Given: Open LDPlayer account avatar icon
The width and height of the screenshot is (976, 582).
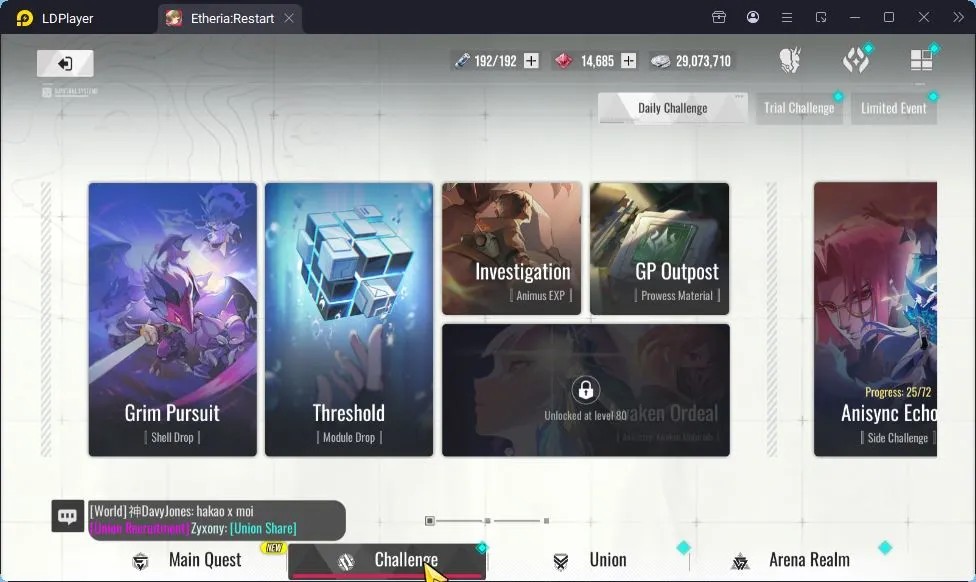Looking at the screenshot, I should coord(753,17).
